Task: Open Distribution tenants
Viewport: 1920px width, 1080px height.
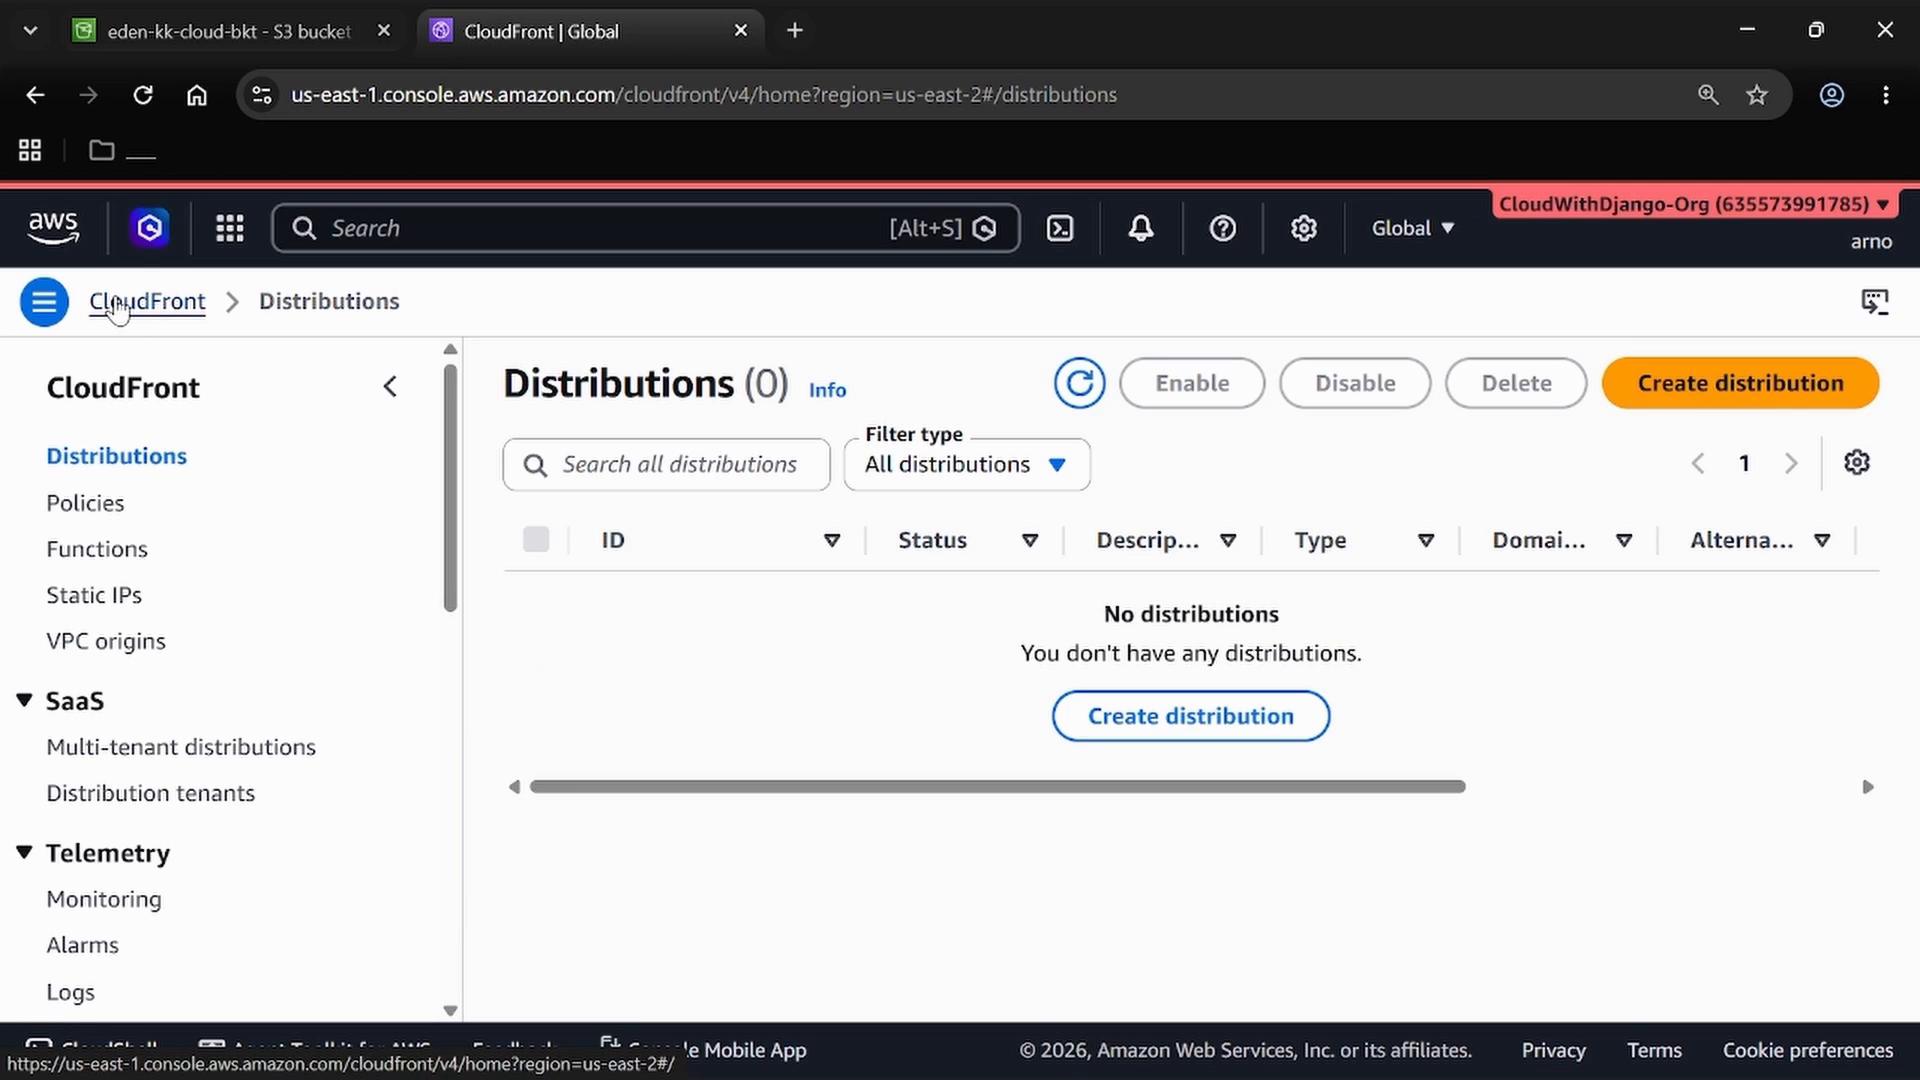Action: click(x=151, y=793)
